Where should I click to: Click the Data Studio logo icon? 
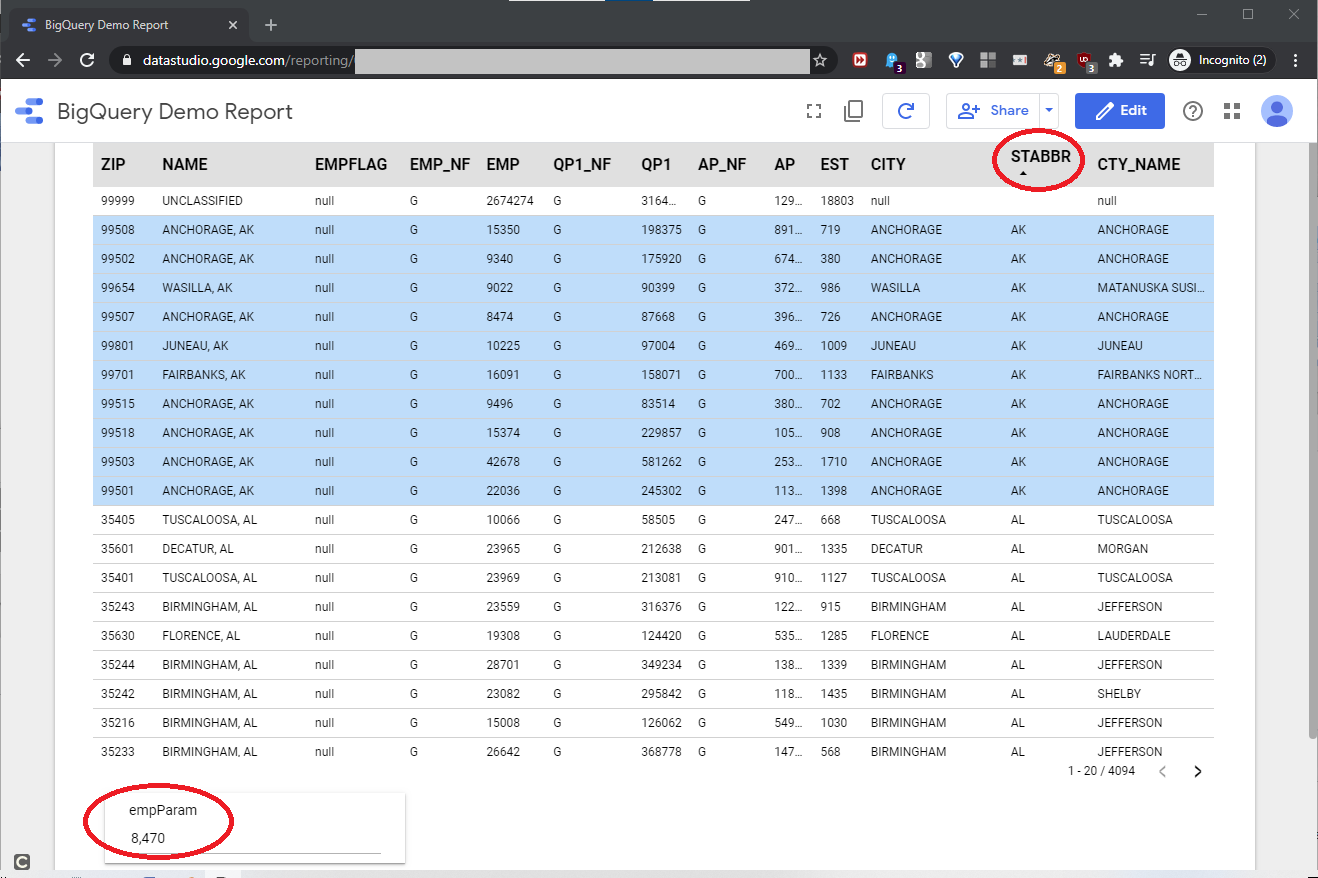coord(29,111)
